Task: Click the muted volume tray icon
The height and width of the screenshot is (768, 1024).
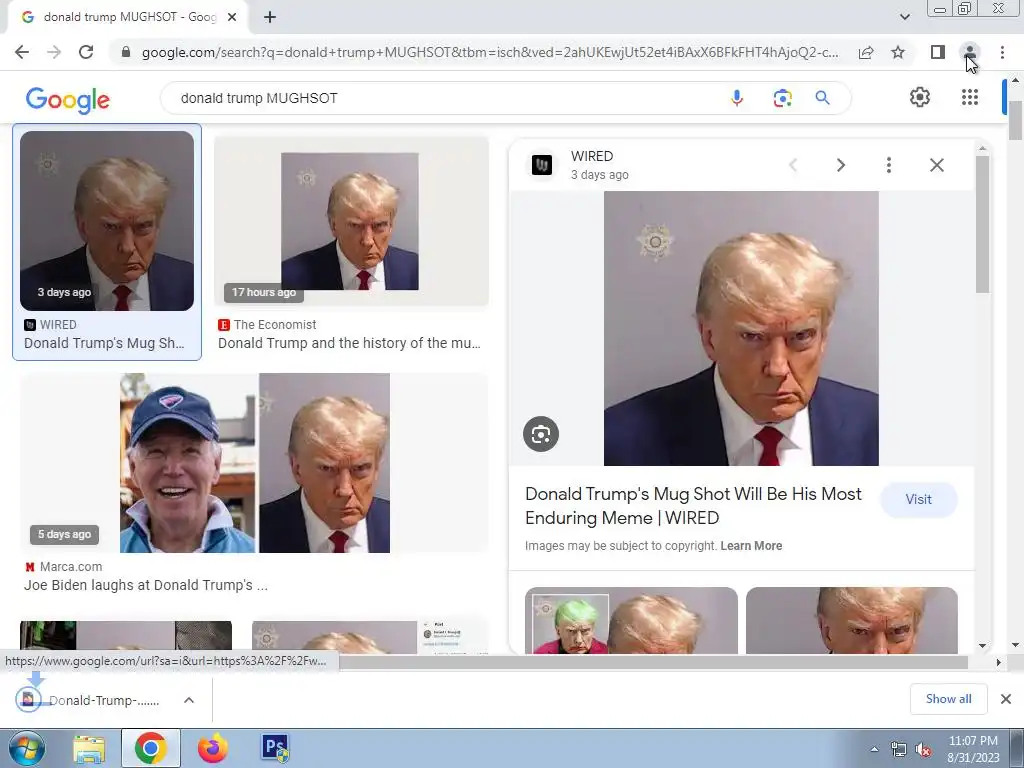Action: point(923,749)
